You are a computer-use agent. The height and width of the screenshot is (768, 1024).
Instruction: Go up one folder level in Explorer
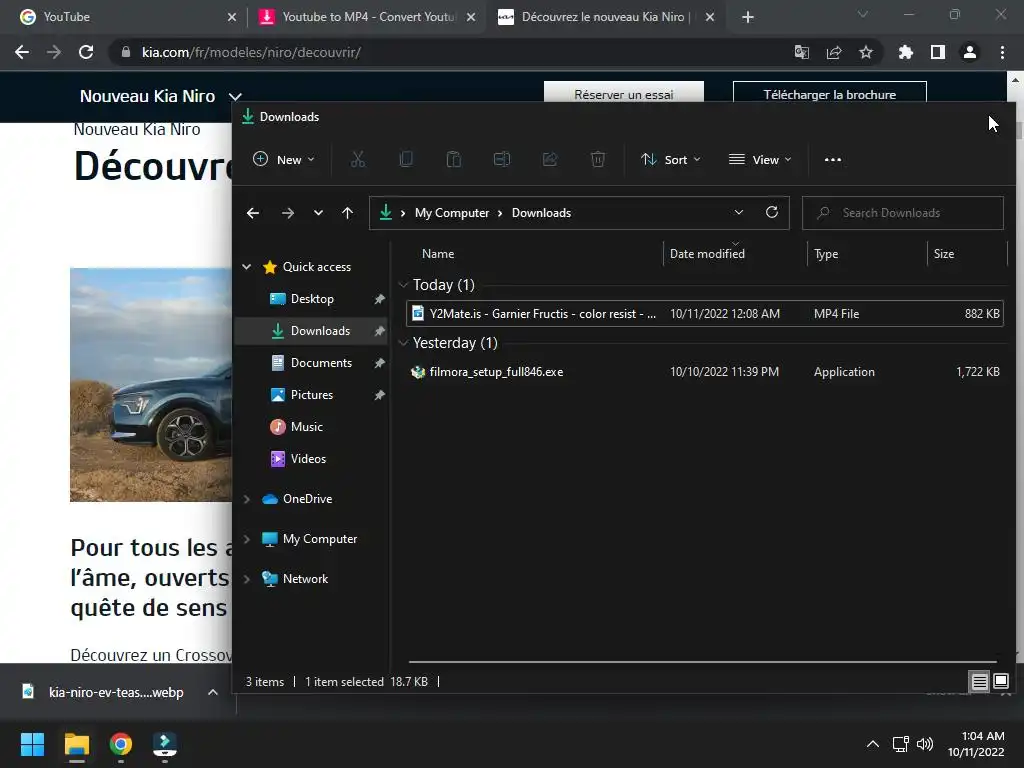347,213
